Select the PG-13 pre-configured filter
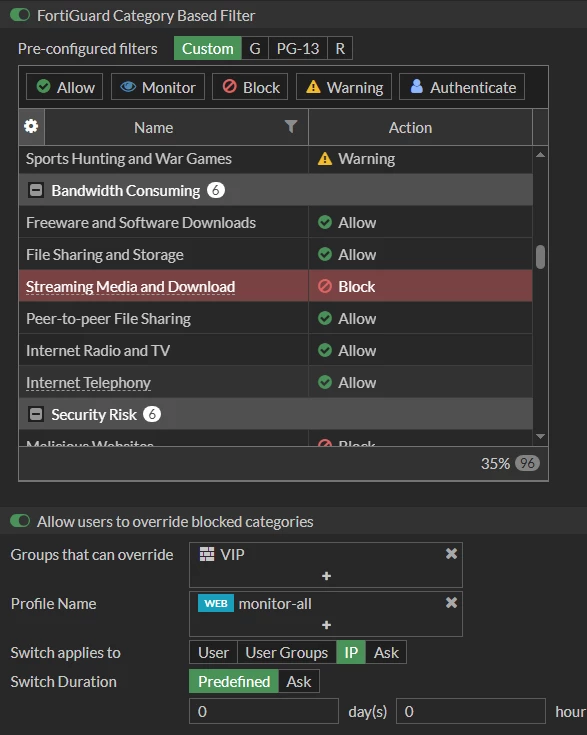 click(298, 48)
